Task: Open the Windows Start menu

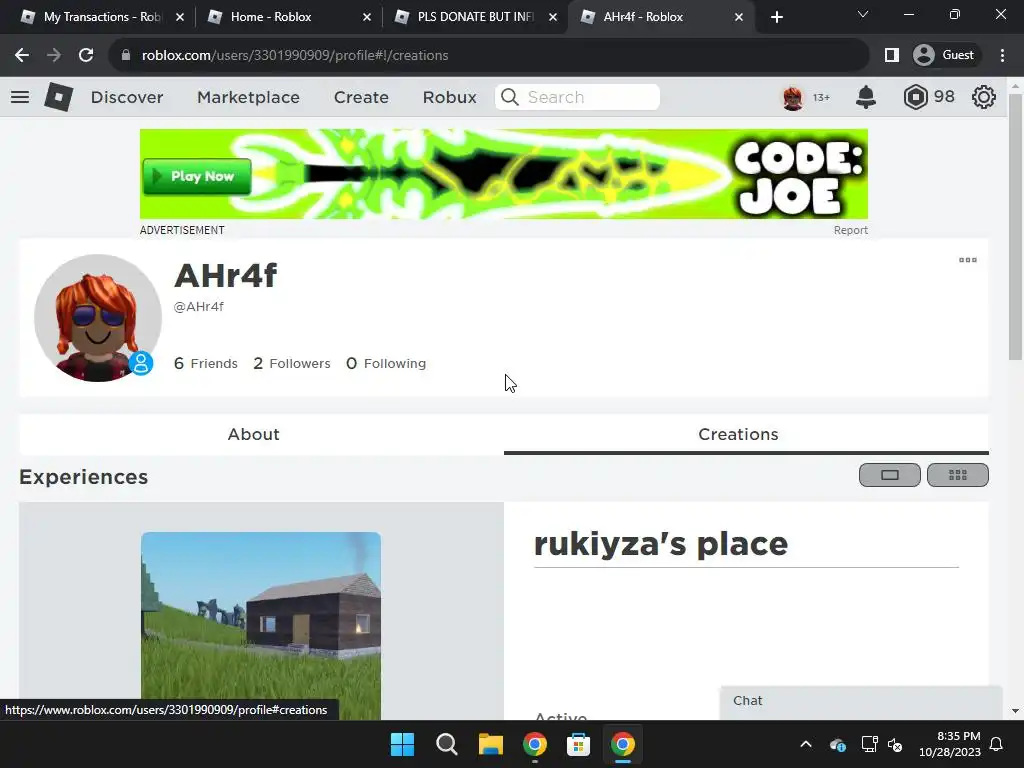Action: (402, 744)
